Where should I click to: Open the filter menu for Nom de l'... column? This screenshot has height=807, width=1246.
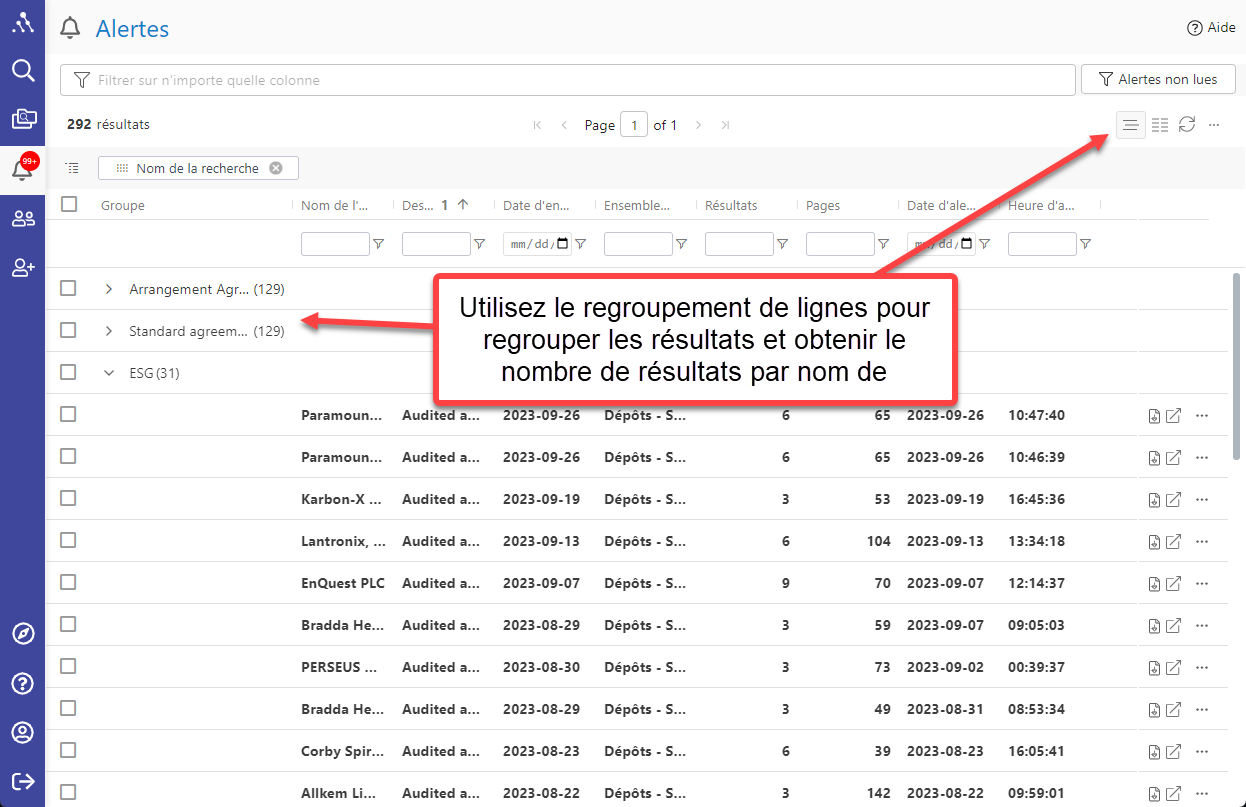click(378, 244)
